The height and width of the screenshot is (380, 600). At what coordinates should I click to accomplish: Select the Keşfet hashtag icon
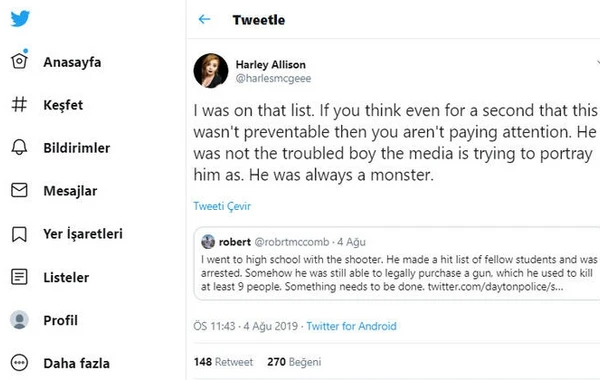coord(19,104)
